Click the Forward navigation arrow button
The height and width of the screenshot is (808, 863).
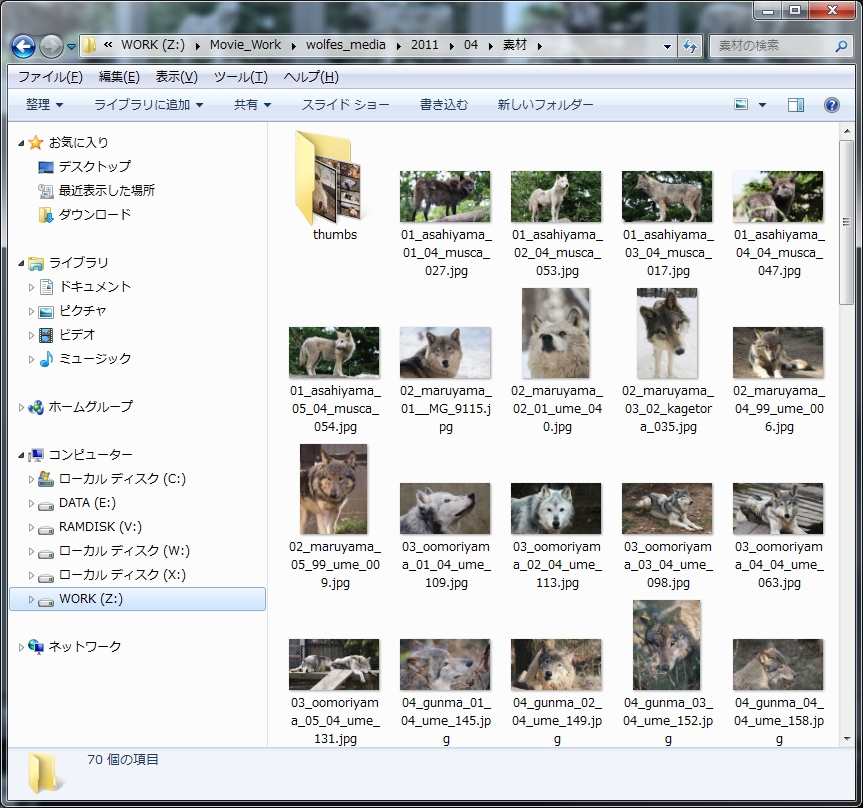click(x=51, y=46)
